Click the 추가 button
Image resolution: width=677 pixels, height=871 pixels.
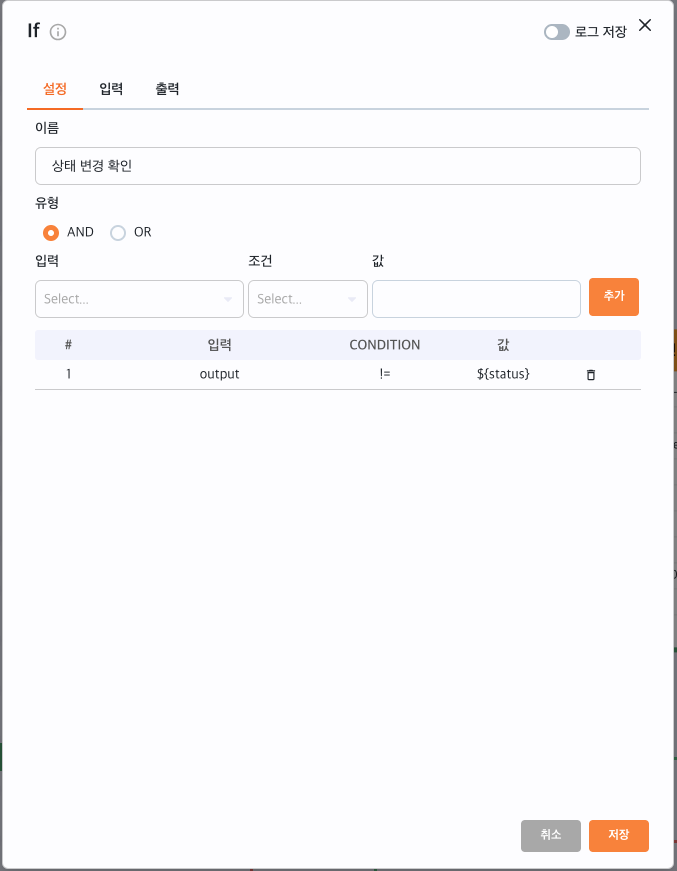pyautogui.click(x=614, y=297)
